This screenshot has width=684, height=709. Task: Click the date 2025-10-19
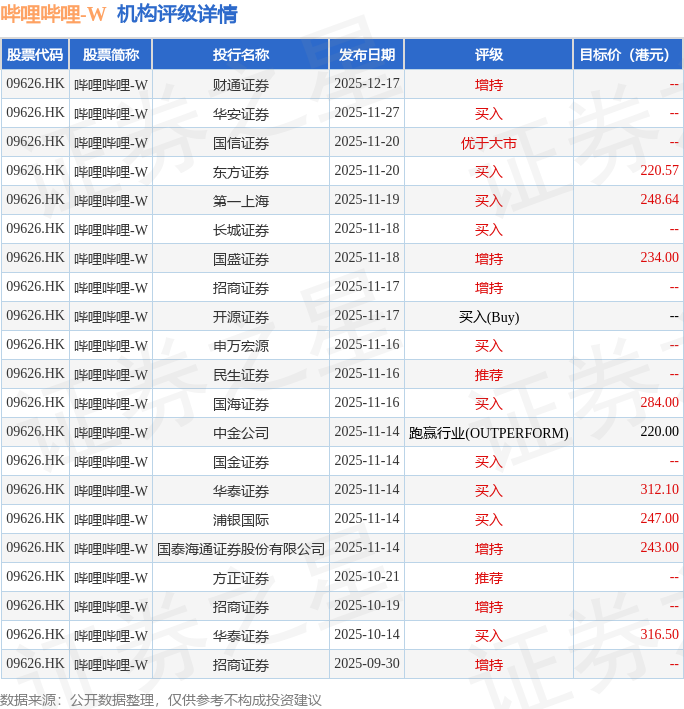pyautogui.click(x=367, y=605)
